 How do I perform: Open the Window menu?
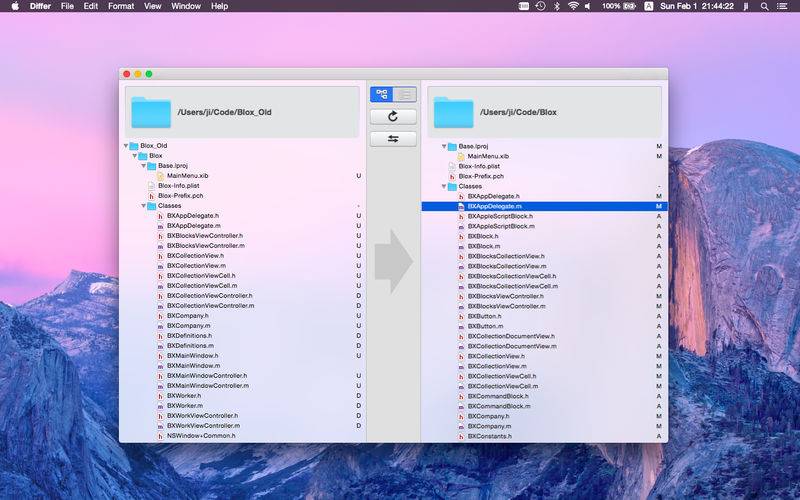[x=186, y=6]
